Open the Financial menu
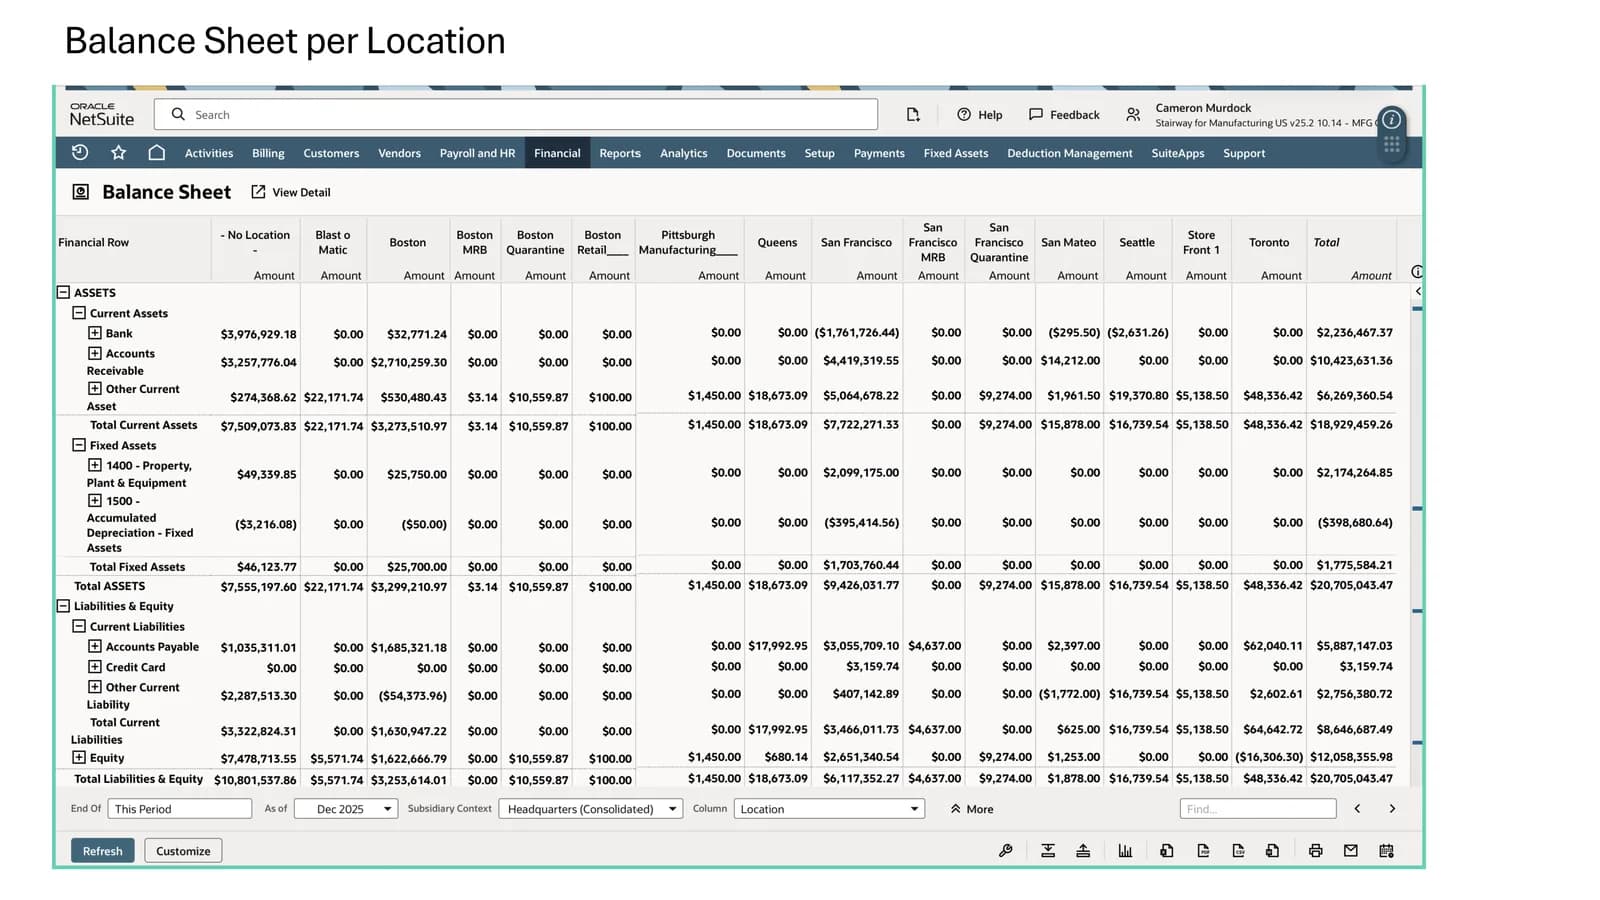The image size is (1600, 900). [x=557, y=153]
